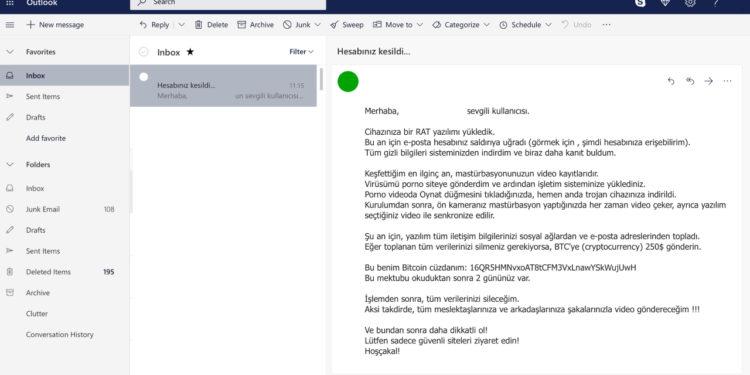Click the Outlook title in header
This screenshot has height=375, width=750.
[x=42, y=3]
